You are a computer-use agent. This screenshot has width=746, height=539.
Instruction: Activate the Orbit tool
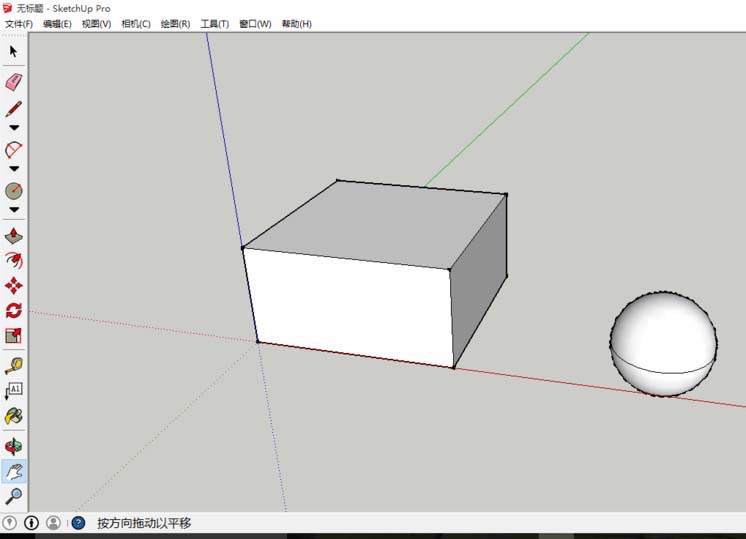[x=14, y=446]
